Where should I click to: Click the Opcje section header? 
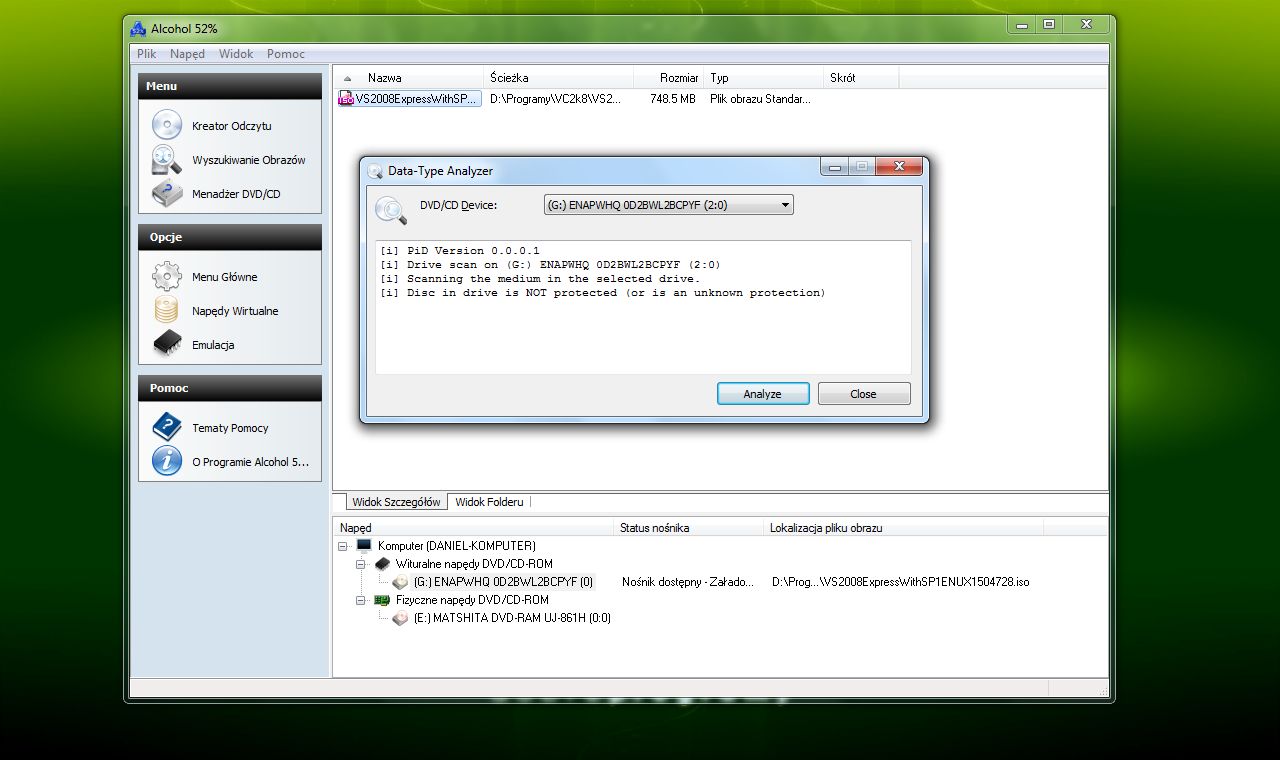230,237
